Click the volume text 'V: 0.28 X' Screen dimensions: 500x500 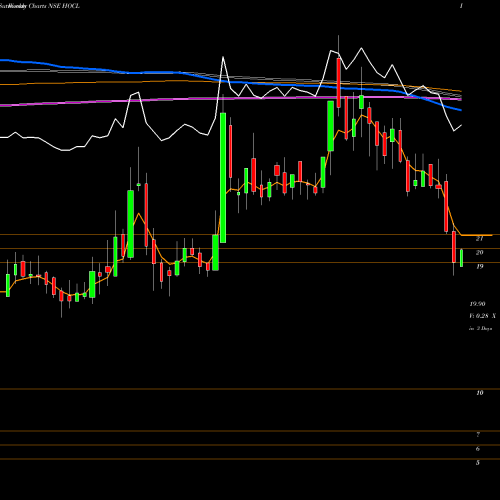[x=482, y=316]
